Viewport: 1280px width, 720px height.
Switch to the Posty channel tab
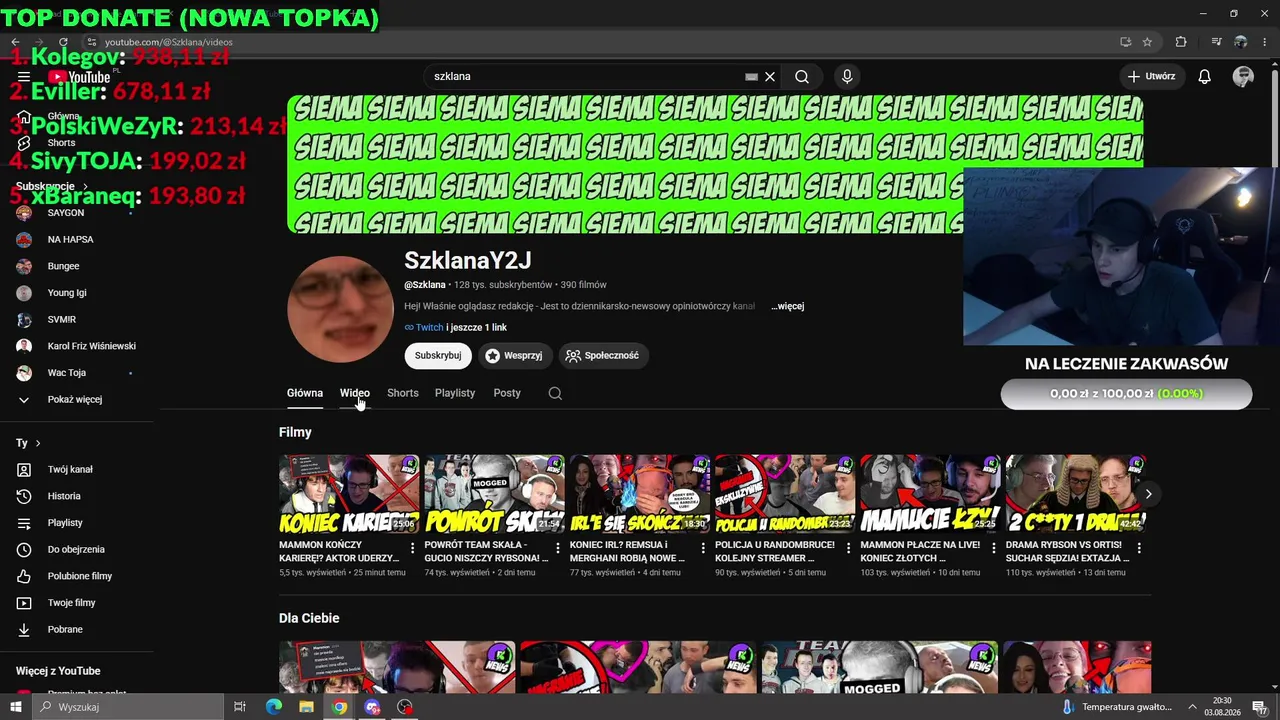(507, 393)
